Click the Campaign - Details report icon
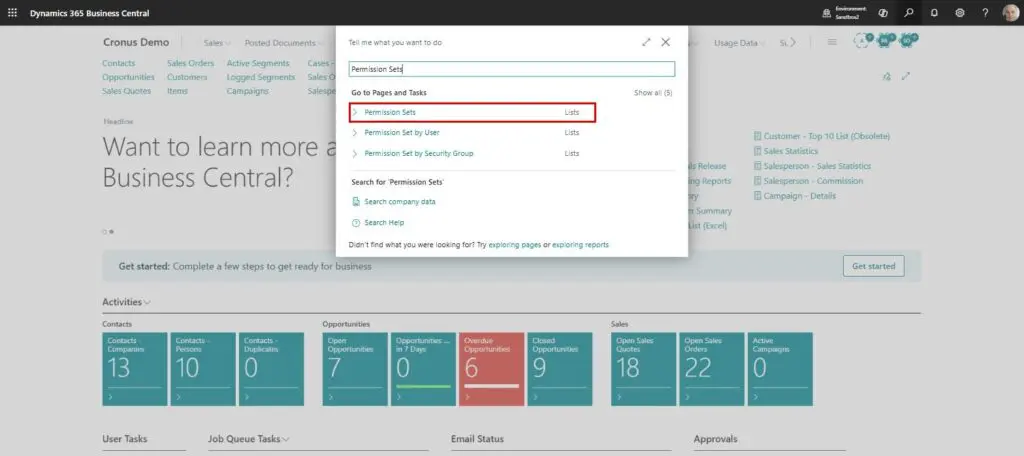Viewport: 1024px width, 456px height. (758, 196)
